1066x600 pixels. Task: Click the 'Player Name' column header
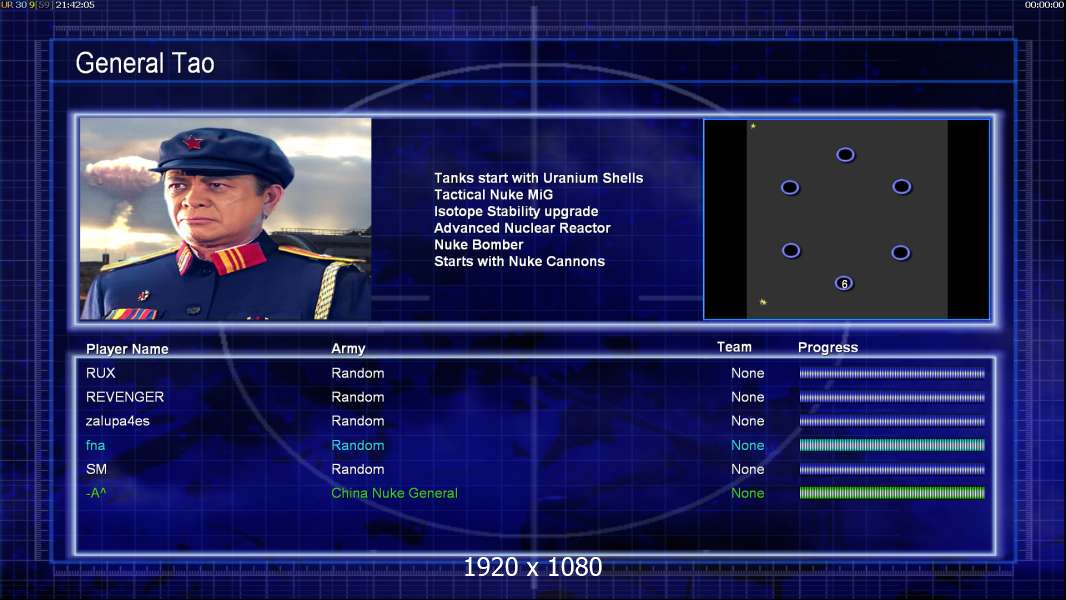coord(127,349)
